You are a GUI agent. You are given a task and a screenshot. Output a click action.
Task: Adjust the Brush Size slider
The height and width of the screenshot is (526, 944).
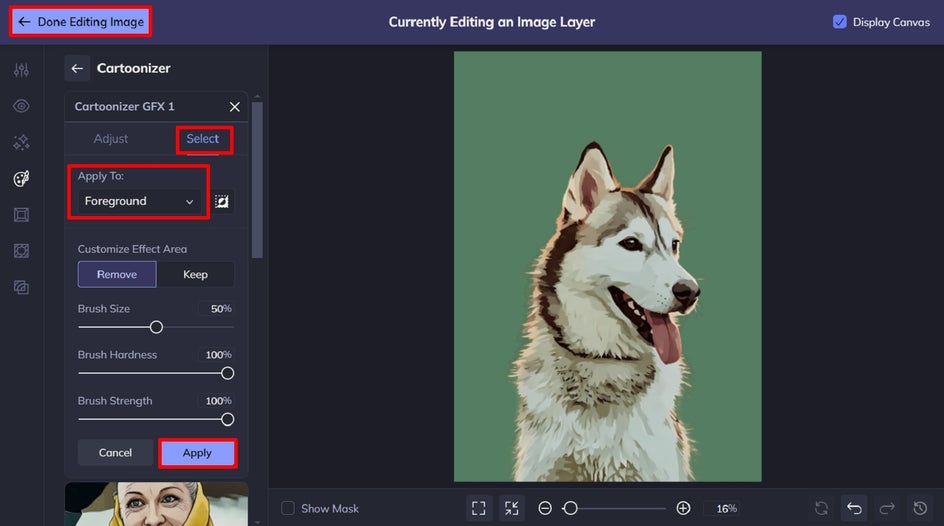click(156, 327)
